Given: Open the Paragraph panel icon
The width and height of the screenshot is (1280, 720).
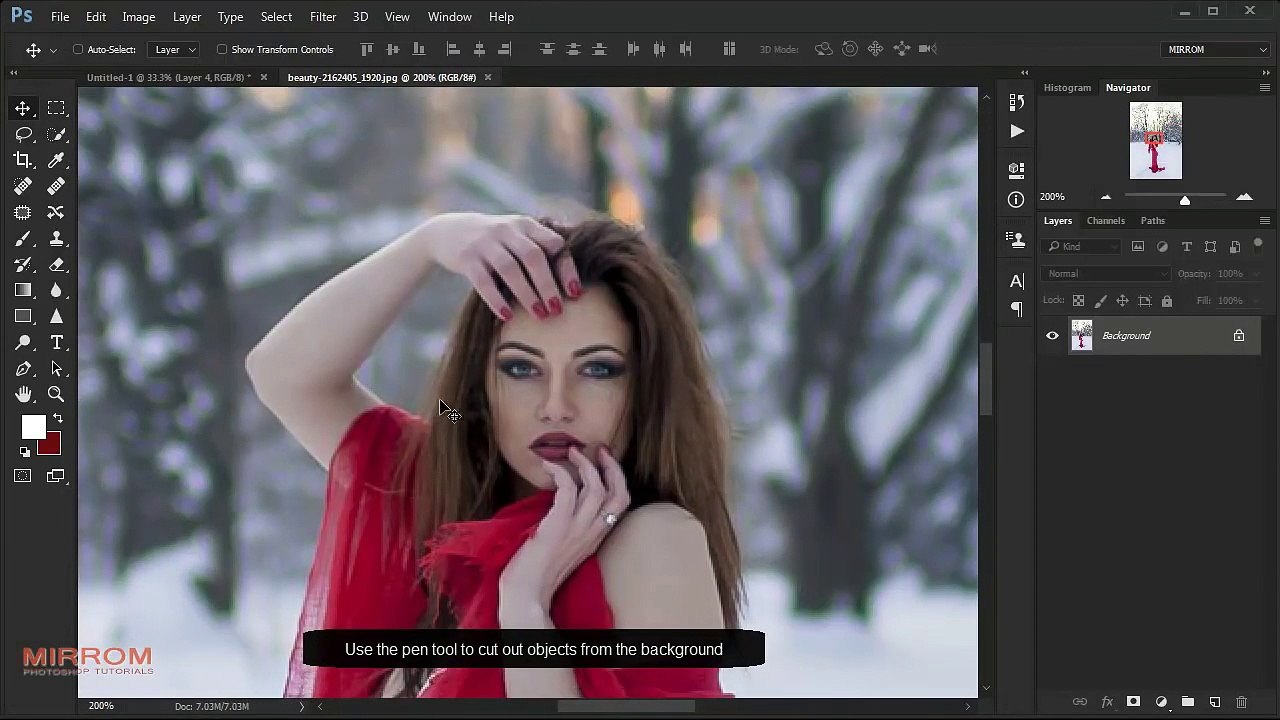Looking at the screenshot, I should click(x=1017, y=309).
